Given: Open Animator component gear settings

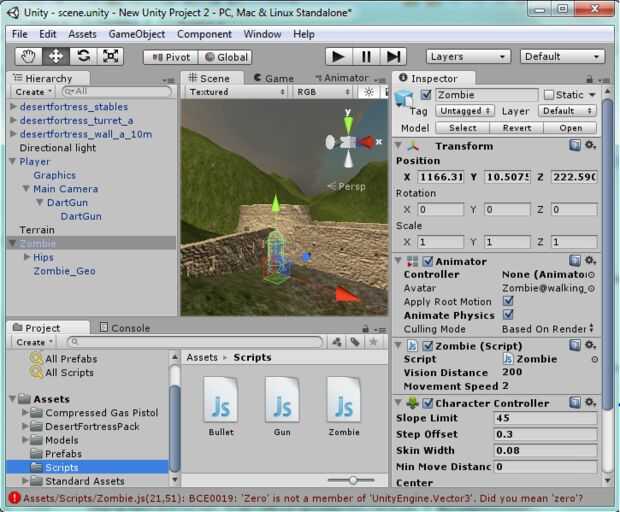Looking at the screenshot, I should pyautogui.click(x=590, y=261).
